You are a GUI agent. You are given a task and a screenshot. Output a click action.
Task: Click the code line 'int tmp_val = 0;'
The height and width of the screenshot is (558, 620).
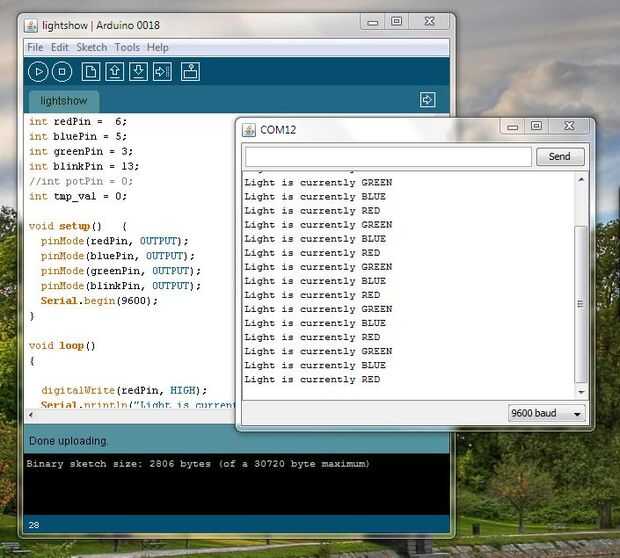point(78,197)
